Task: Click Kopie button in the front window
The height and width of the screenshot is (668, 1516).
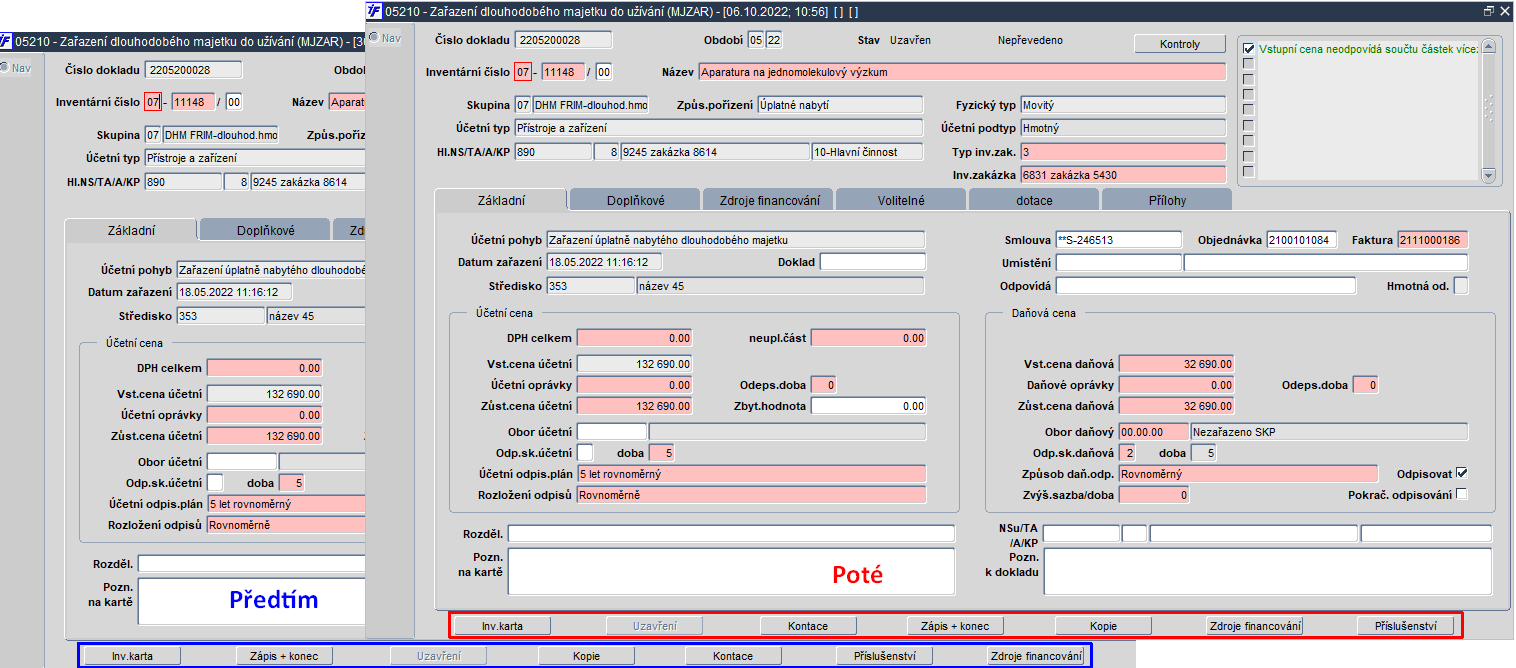Action: coord(1104,626)
